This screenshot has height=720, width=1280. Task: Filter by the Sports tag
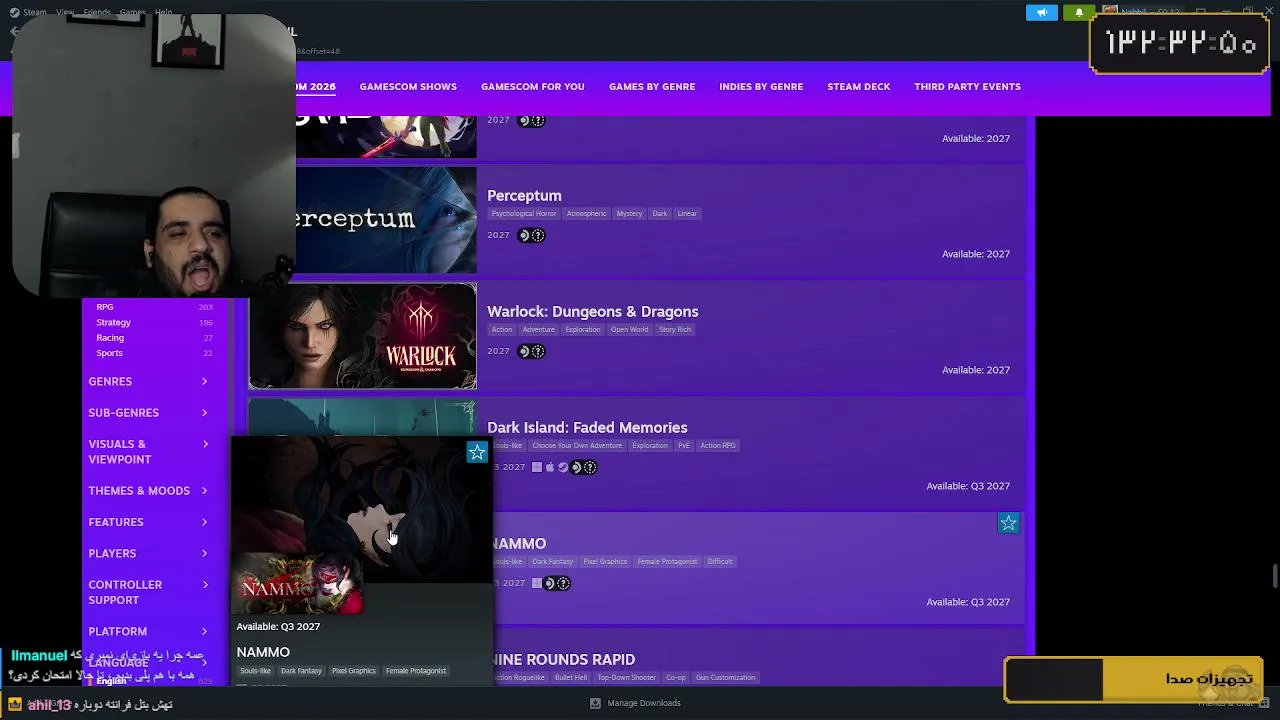click(x=109, y=353)
